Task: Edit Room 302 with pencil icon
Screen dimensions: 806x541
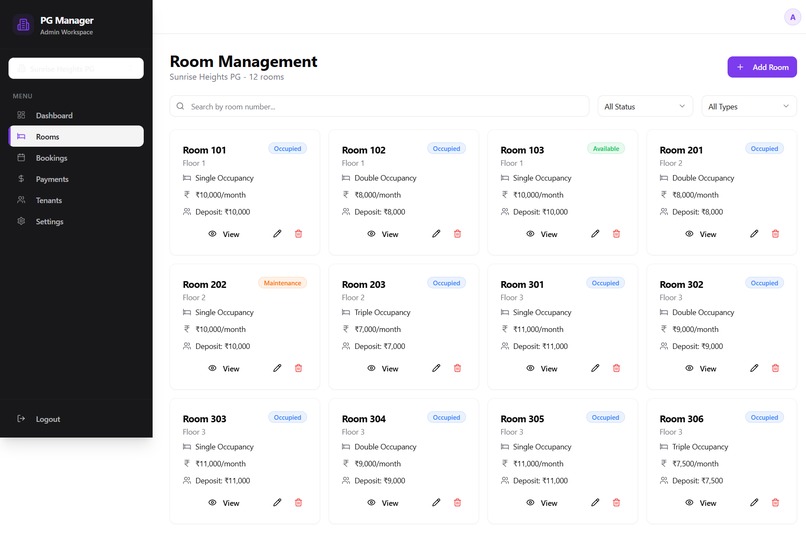Action: pos(754,368)
